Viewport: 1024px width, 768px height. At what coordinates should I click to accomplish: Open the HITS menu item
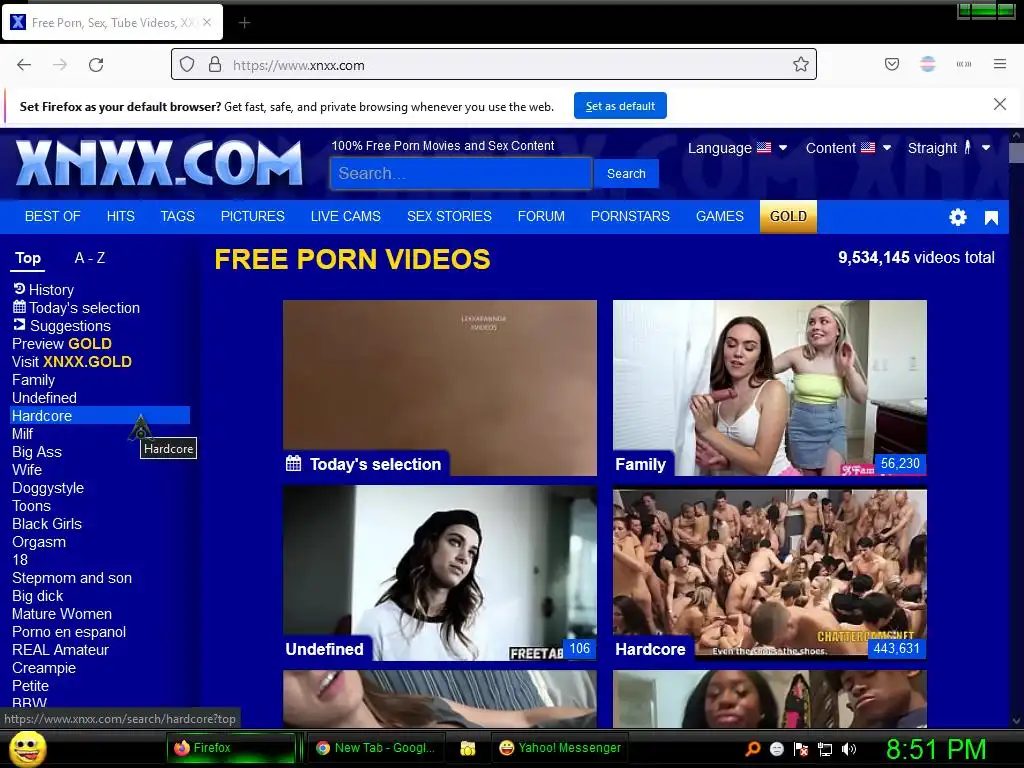121,216
